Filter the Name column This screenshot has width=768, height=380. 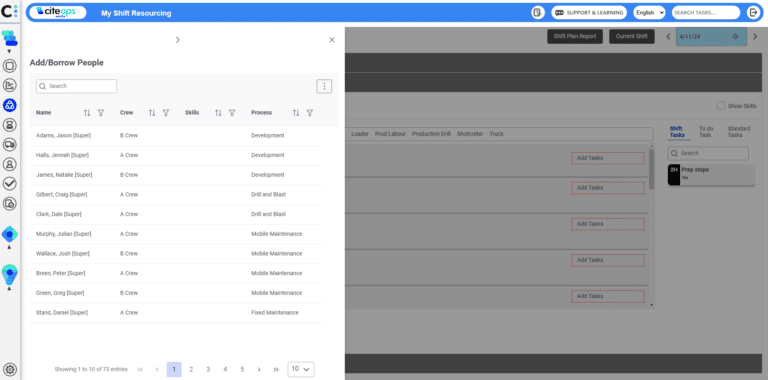pyautogui.click(x=101, y=113)
